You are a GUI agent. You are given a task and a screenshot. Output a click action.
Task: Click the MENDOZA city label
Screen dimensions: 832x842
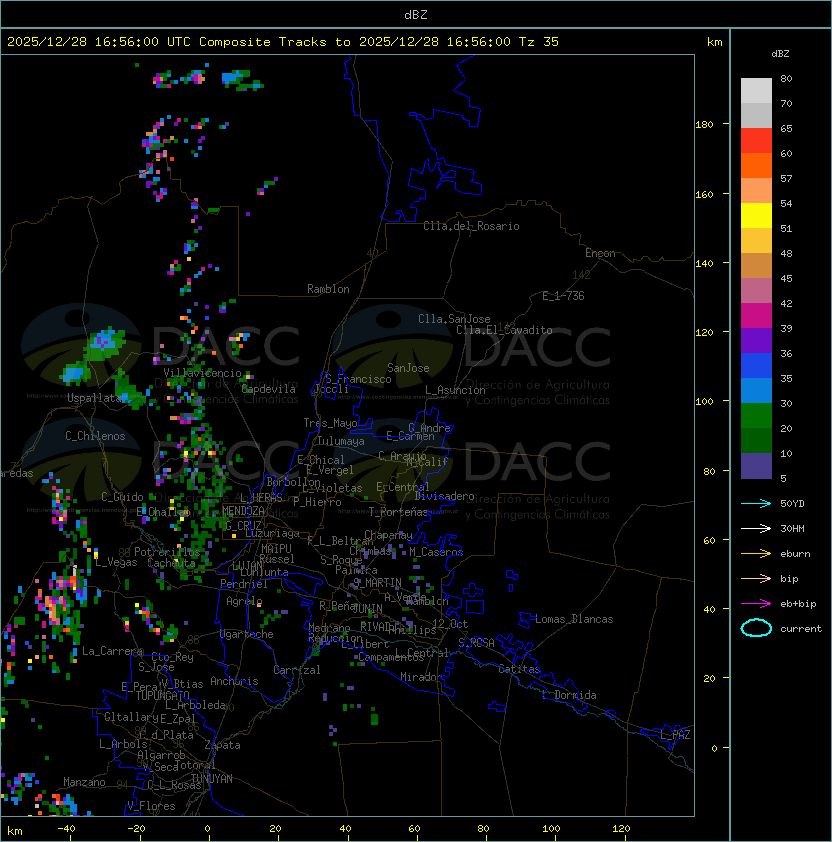243,511
